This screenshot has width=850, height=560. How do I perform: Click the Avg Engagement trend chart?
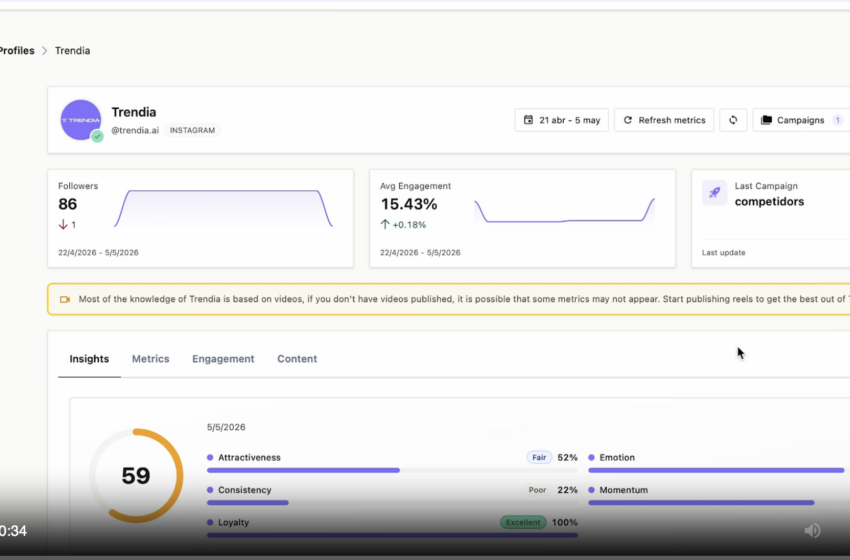coord(564,210)
